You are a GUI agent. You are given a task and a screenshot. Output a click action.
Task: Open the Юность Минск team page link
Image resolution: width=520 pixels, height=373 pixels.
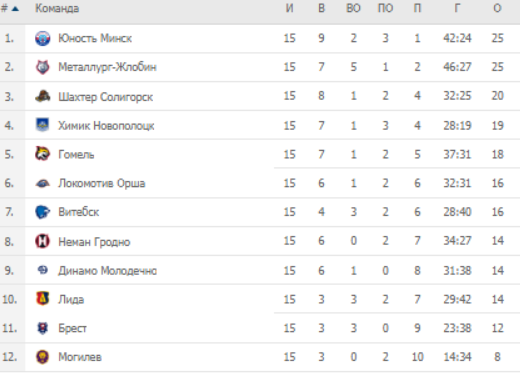[95, 38]
